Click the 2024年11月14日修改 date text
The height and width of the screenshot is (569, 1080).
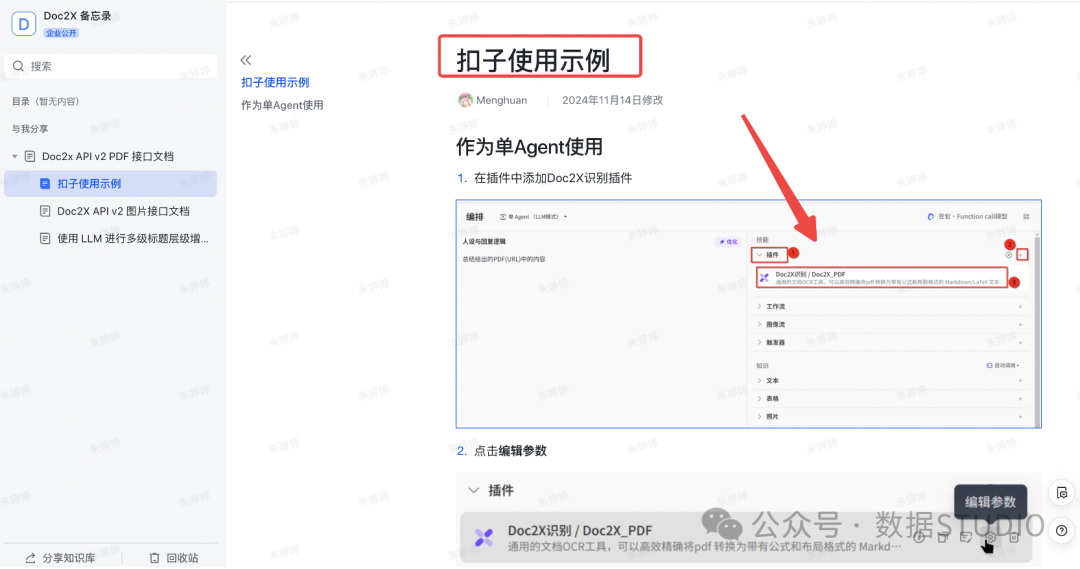[612, 101]
